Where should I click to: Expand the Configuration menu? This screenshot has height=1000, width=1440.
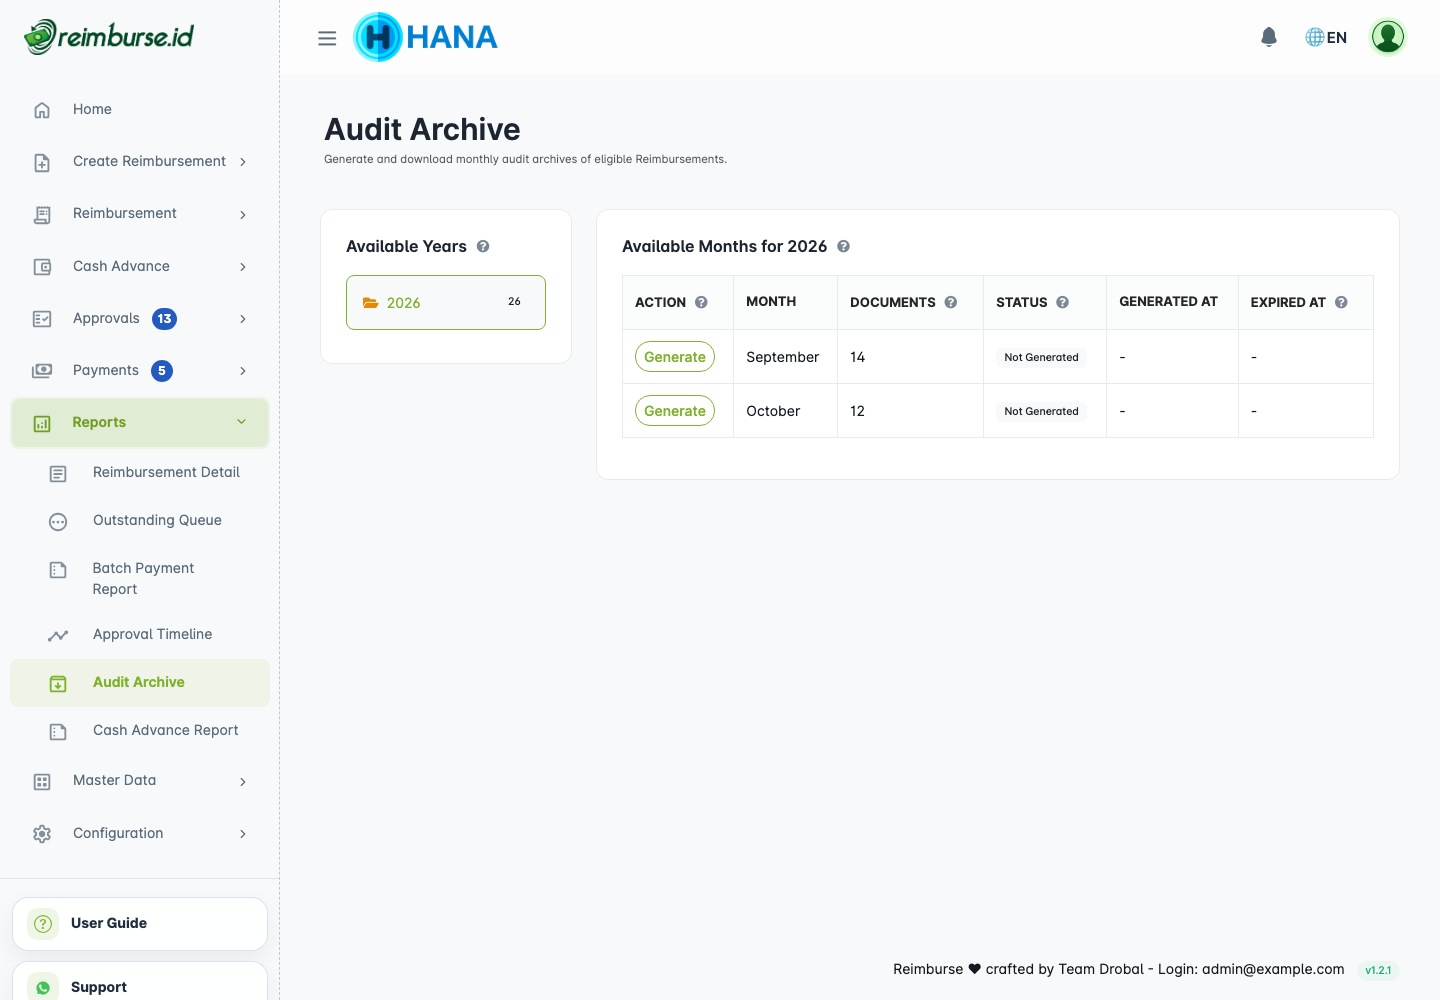tap(140, 833)
